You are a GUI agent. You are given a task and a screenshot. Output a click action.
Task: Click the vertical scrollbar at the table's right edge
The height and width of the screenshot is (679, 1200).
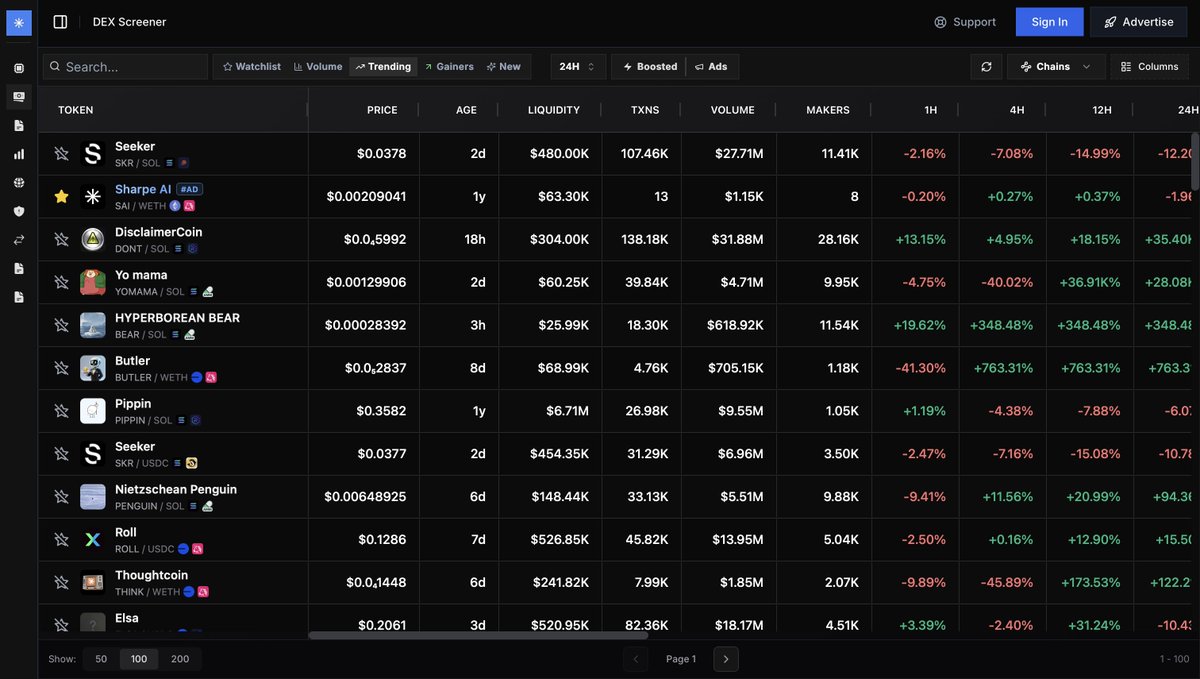1195,161
